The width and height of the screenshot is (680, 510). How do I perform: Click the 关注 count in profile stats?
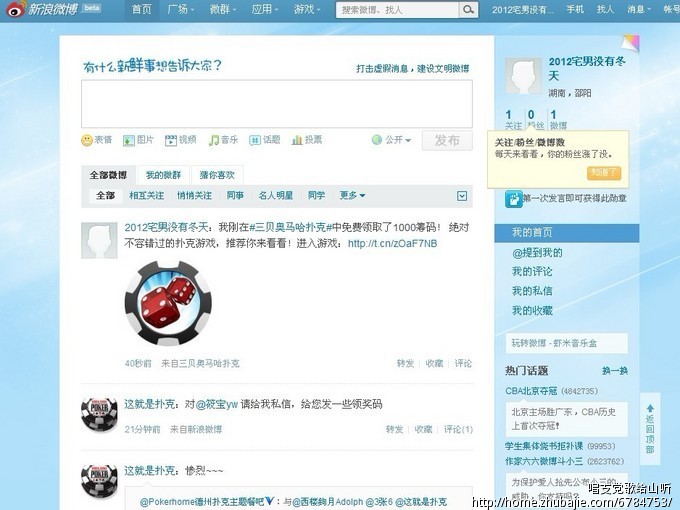[513, 120]
